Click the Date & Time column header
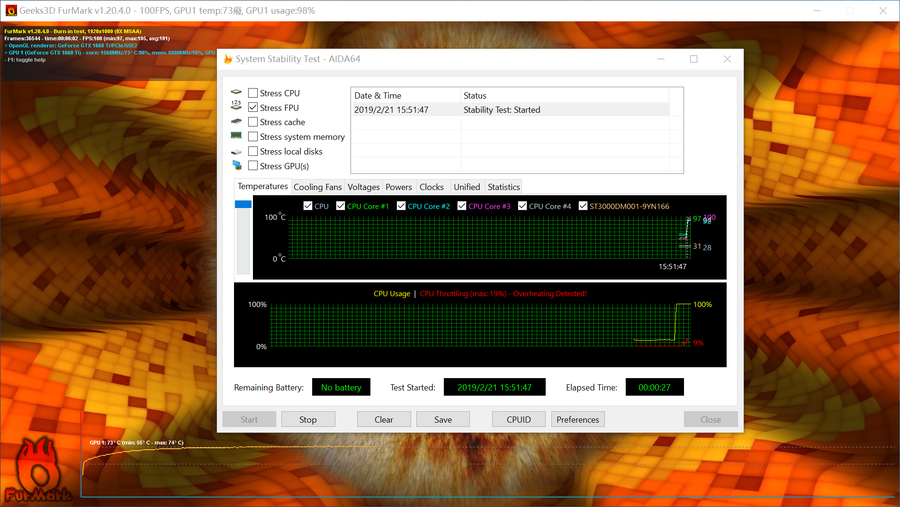Viewport: 900px width, 507px height. (x=405, y=95)
